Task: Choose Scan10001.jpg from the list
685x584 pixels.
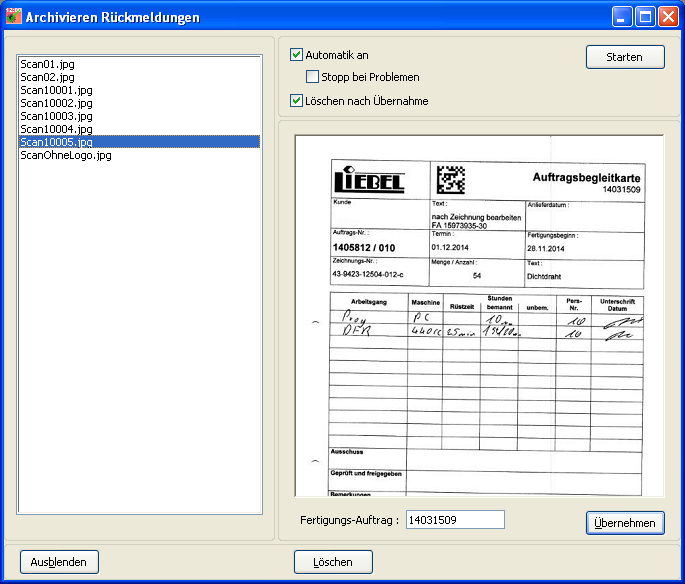Action: point(56,90)
